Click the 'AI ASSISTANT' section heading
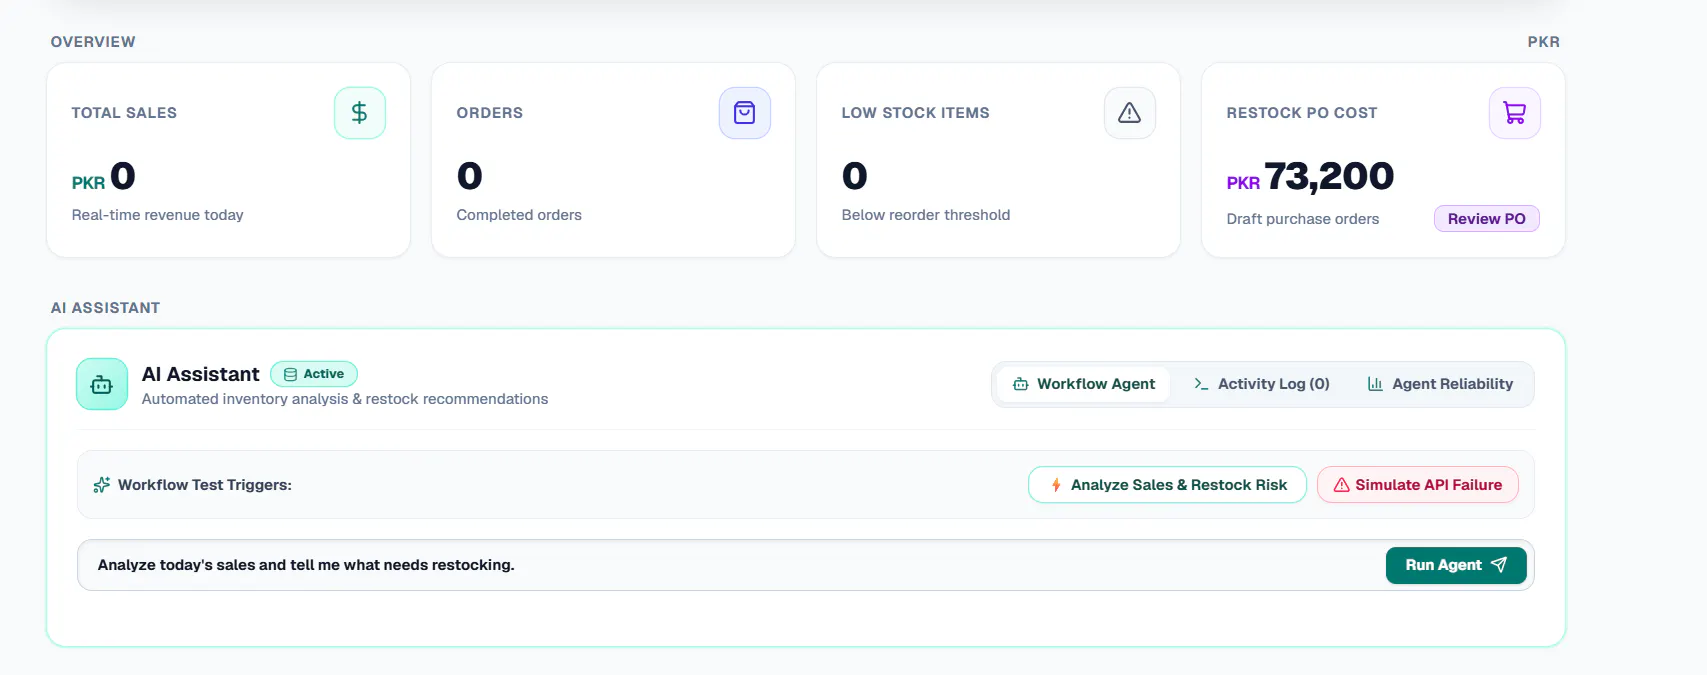 pos(105,308)
